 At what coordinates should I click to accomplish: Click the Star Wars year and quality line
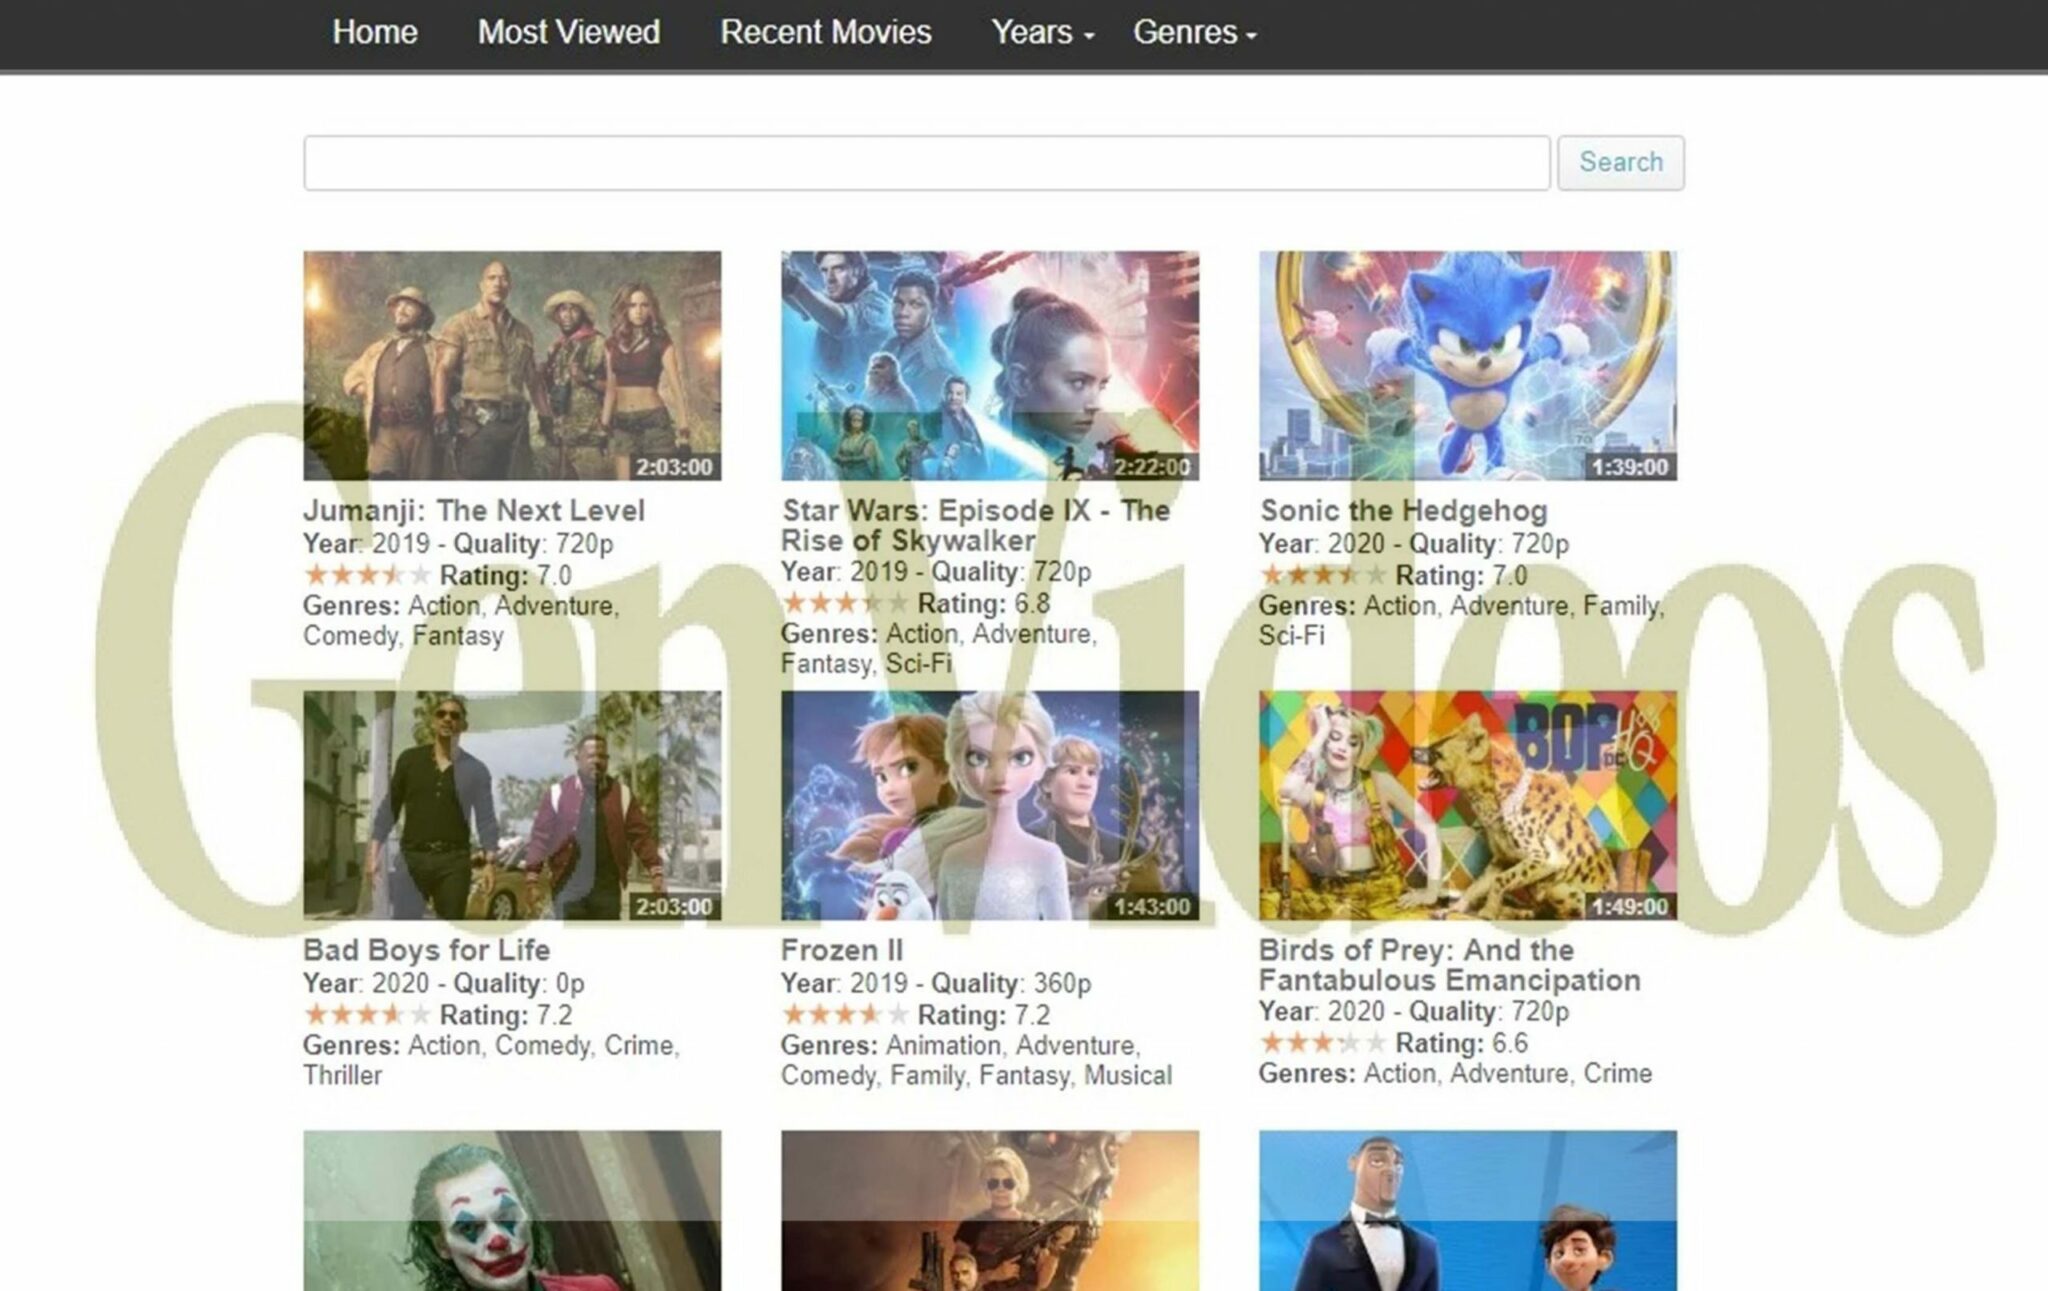(x=936, y=572)
